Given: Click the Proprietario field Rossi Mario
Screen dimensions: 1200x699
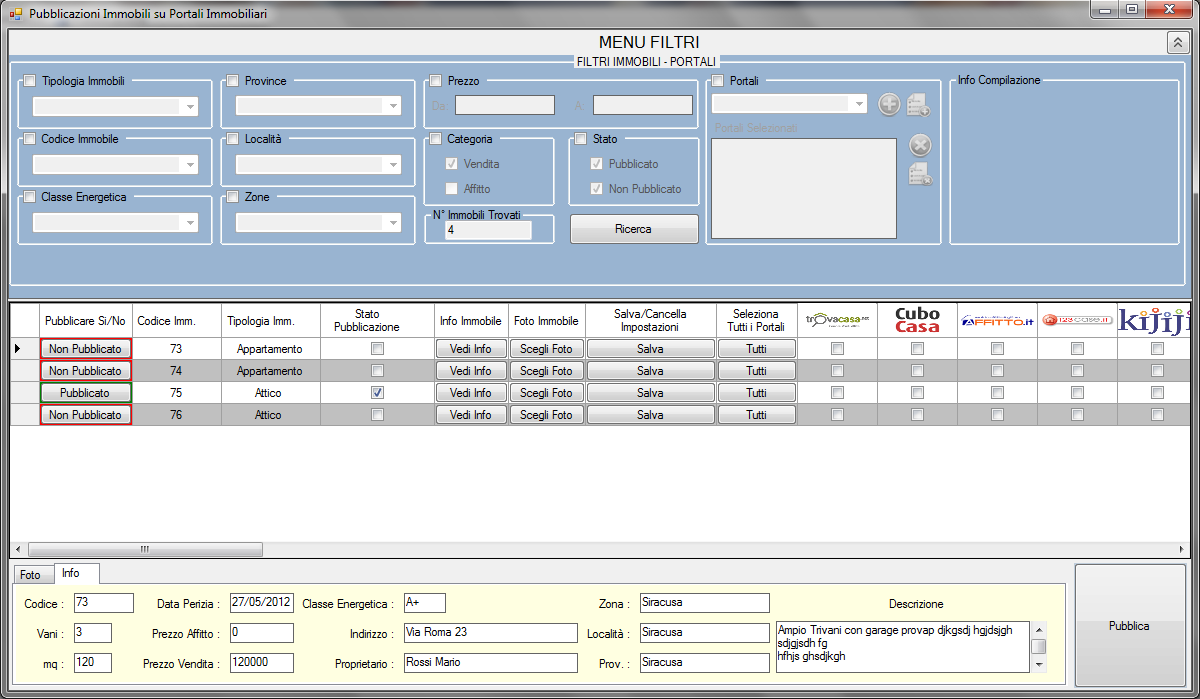Looking at the screenshot, I should [x=490, y=663].
